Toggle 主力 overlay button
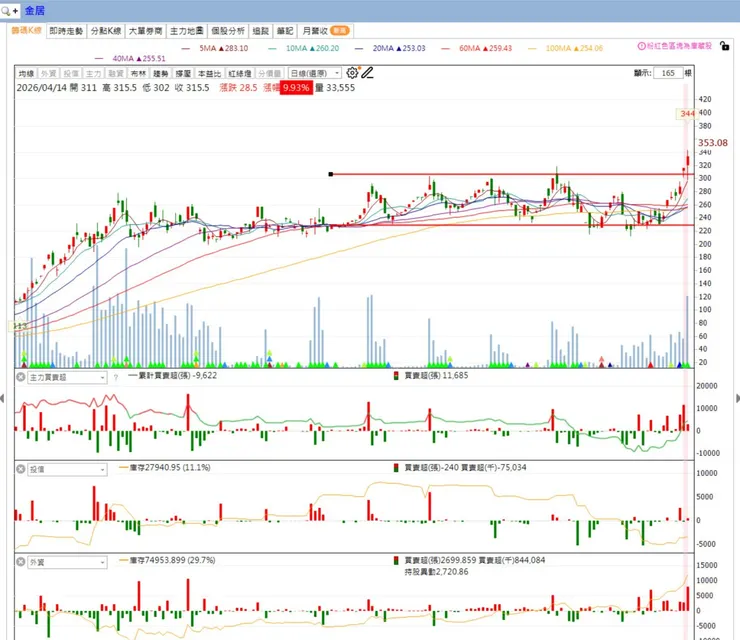The height and width of the screenshot is (640, 740). pyautogui.click(x=93, y=74)
